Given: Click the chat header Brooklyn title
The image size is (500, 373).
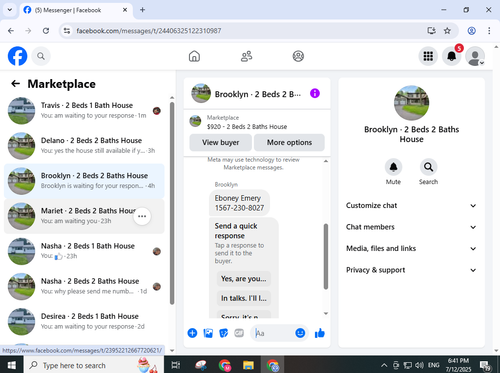Looking at the screenshot, I should pyautogui.click(x=258, y=94).
